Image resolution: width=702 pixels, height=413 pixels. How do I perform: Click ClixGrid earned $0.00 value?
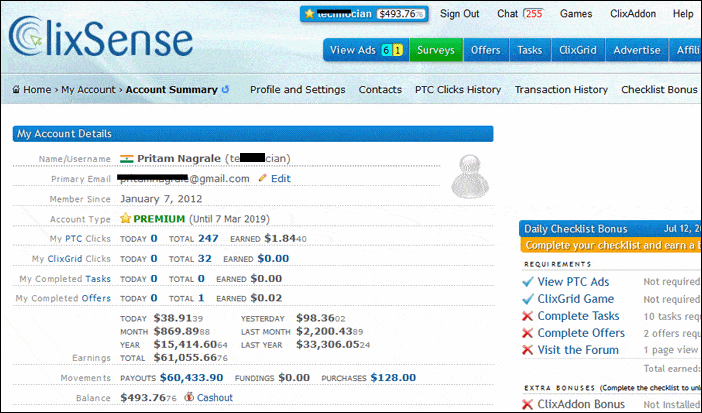(x=273, y=258)
